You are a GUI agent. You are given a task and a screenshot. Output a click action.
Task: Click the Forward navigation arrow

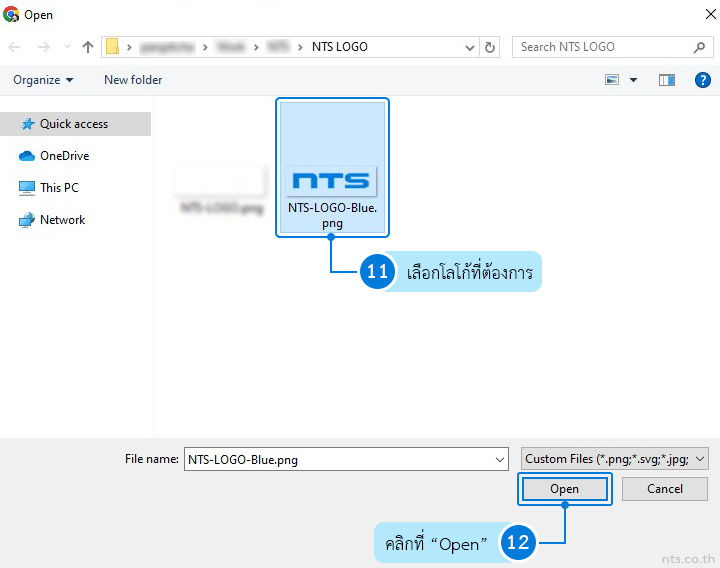44,47
